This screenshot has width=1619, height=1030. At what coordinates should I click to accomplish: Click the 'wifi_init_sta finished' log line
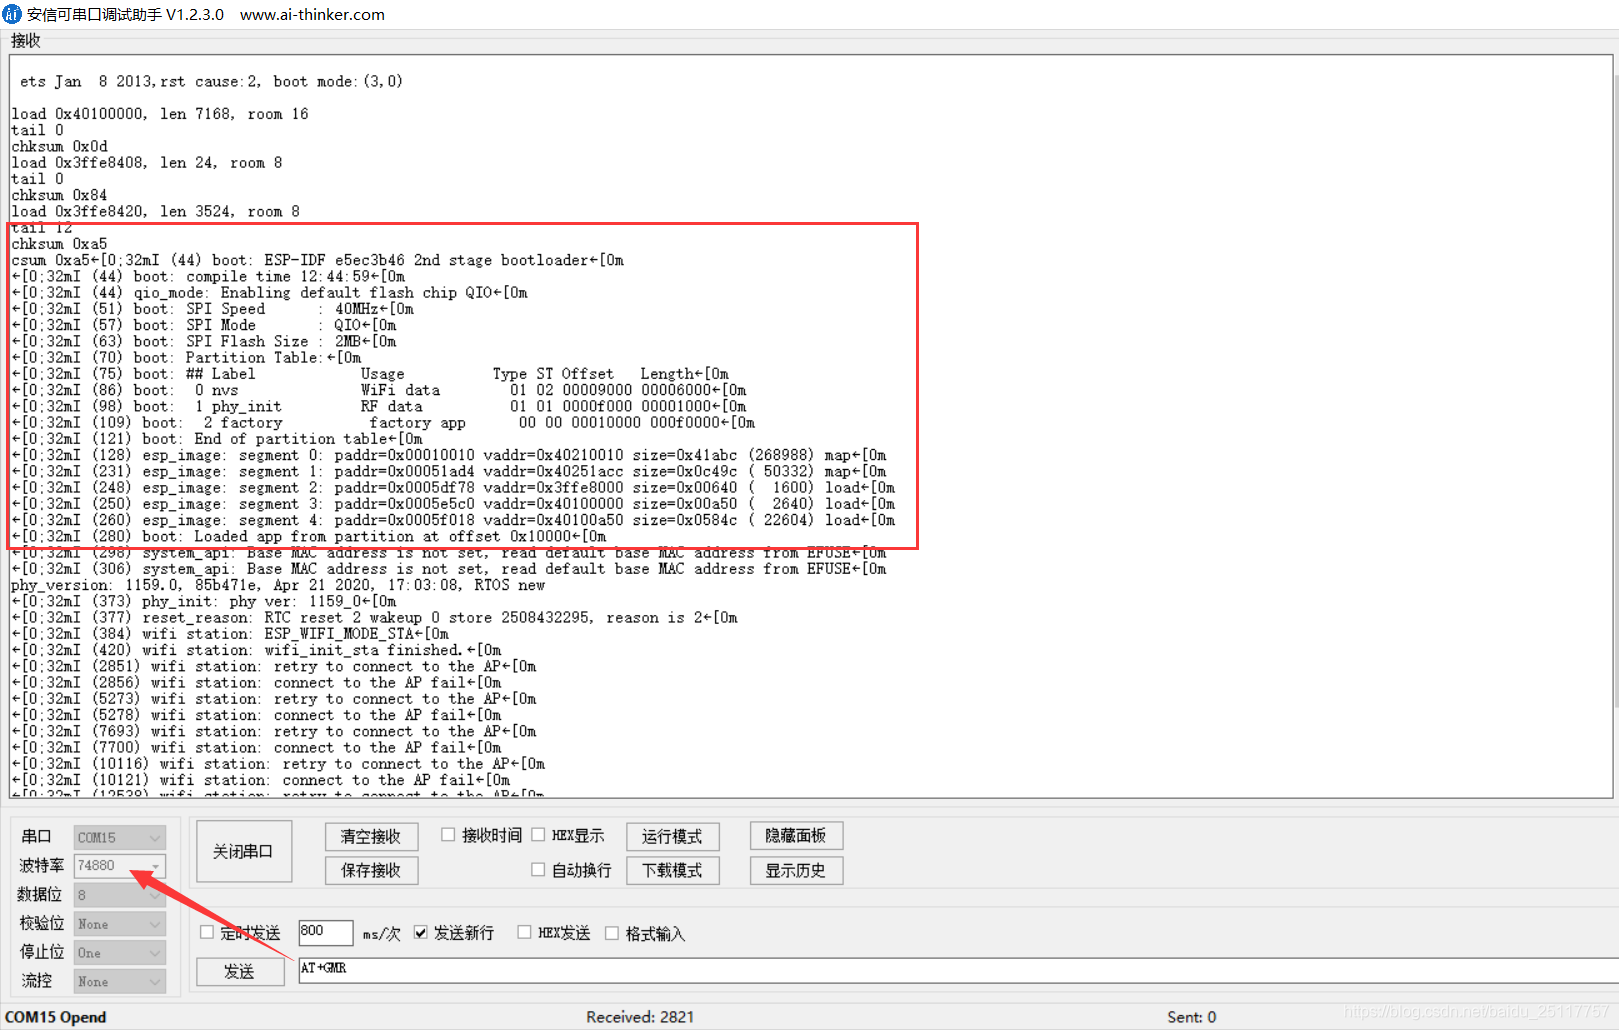click(257, 650)
